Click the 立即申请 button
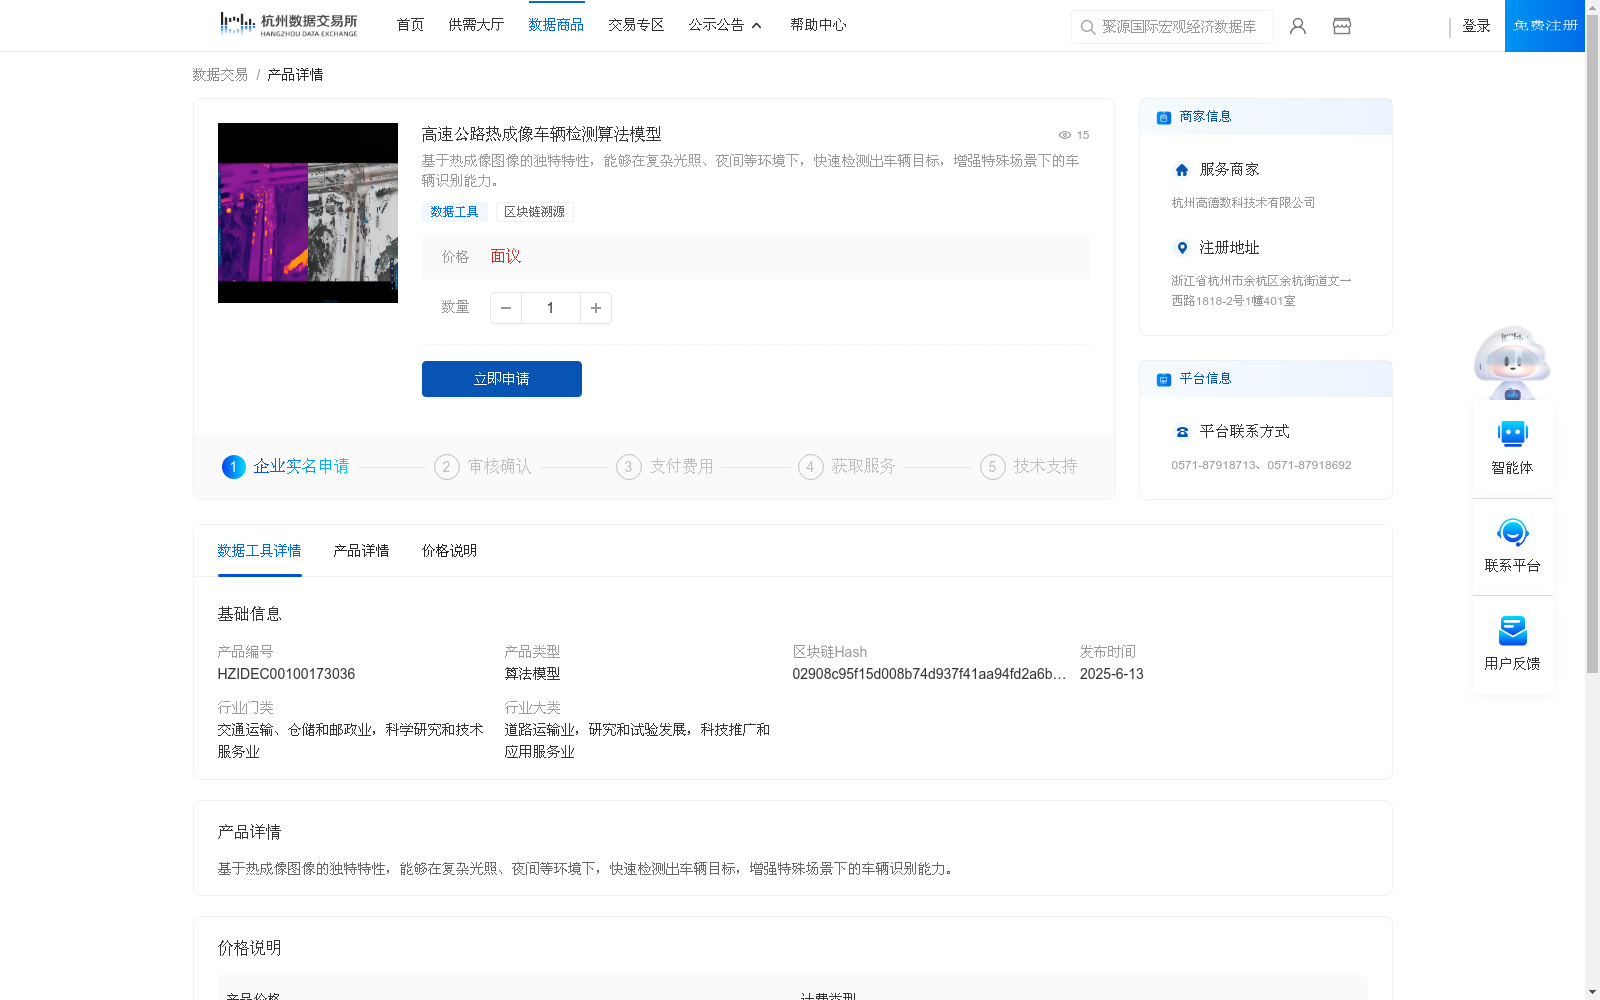 (502, 379)
